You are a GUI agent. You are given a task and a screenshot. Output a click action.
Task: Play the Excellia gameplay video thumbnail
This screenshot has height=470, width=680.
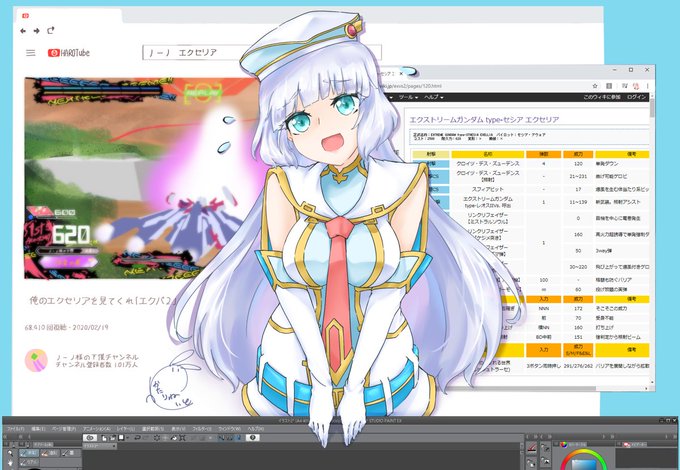[143, 178]
